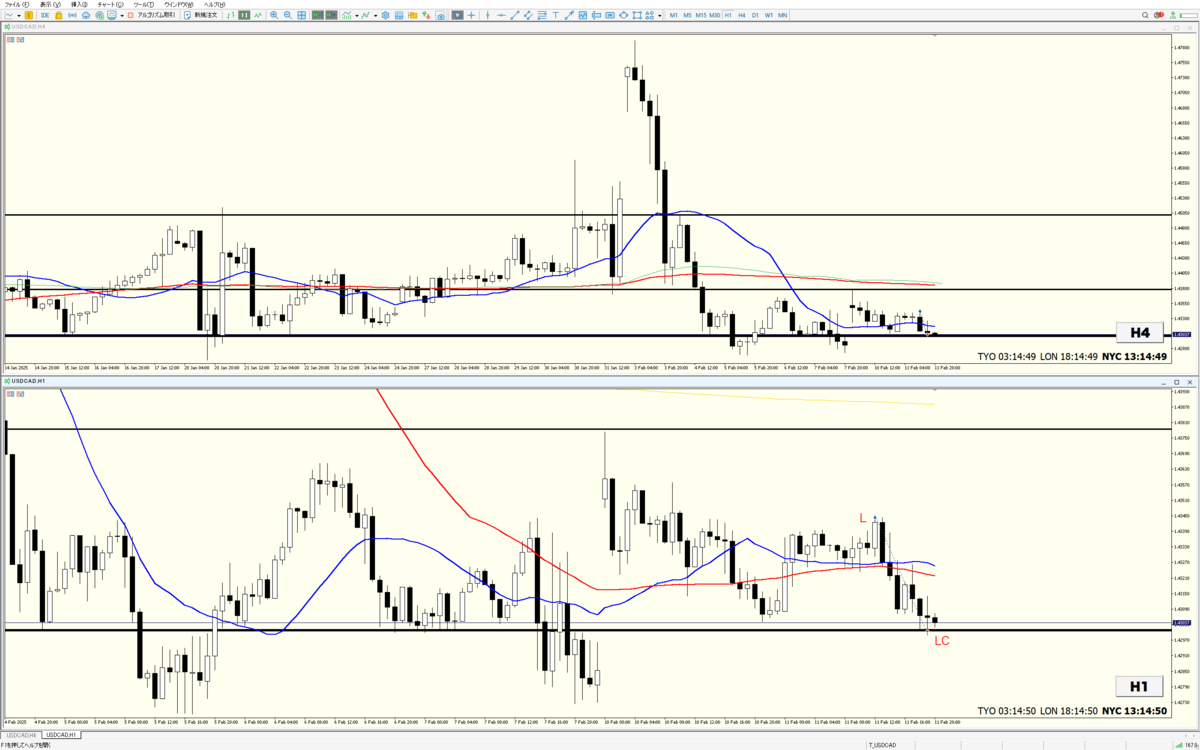This screenshot has width=1200, height=750.
Task: Open the ヘルプ(H) menu
Action: coord(214,5)
